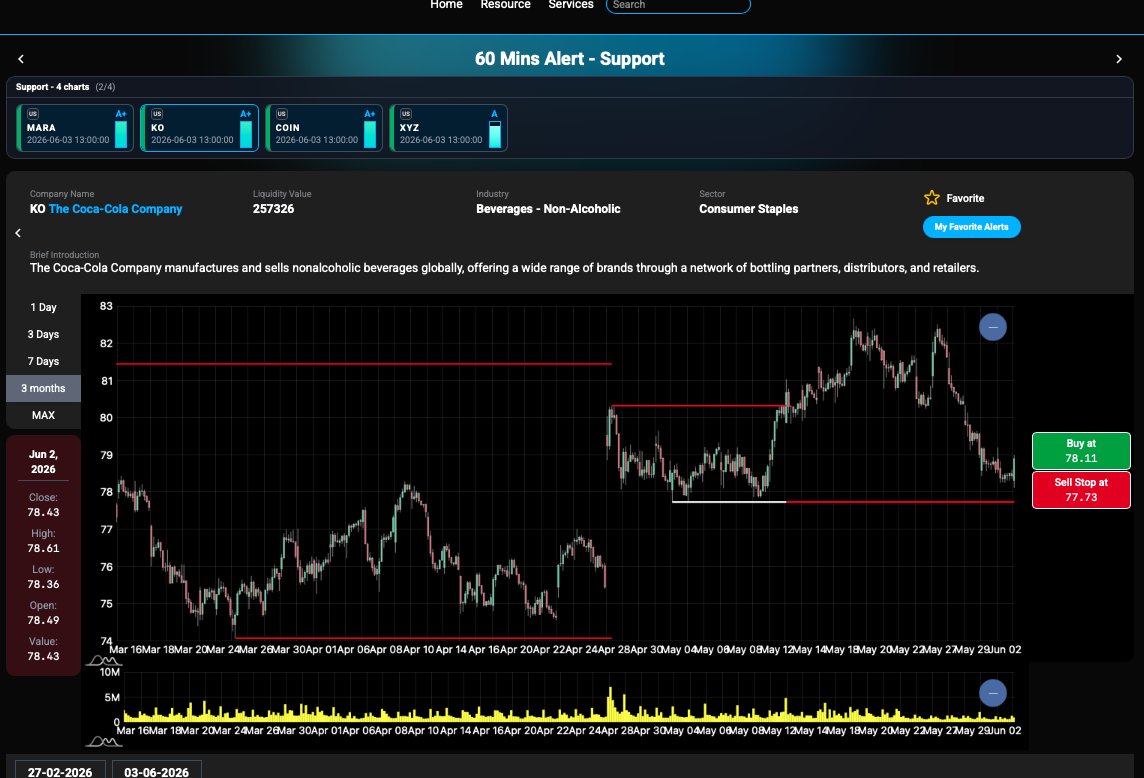The width and height of the screenshot is (1144, 778).
Task: Go to previous alert with left arrow
Action: point(20,59)
